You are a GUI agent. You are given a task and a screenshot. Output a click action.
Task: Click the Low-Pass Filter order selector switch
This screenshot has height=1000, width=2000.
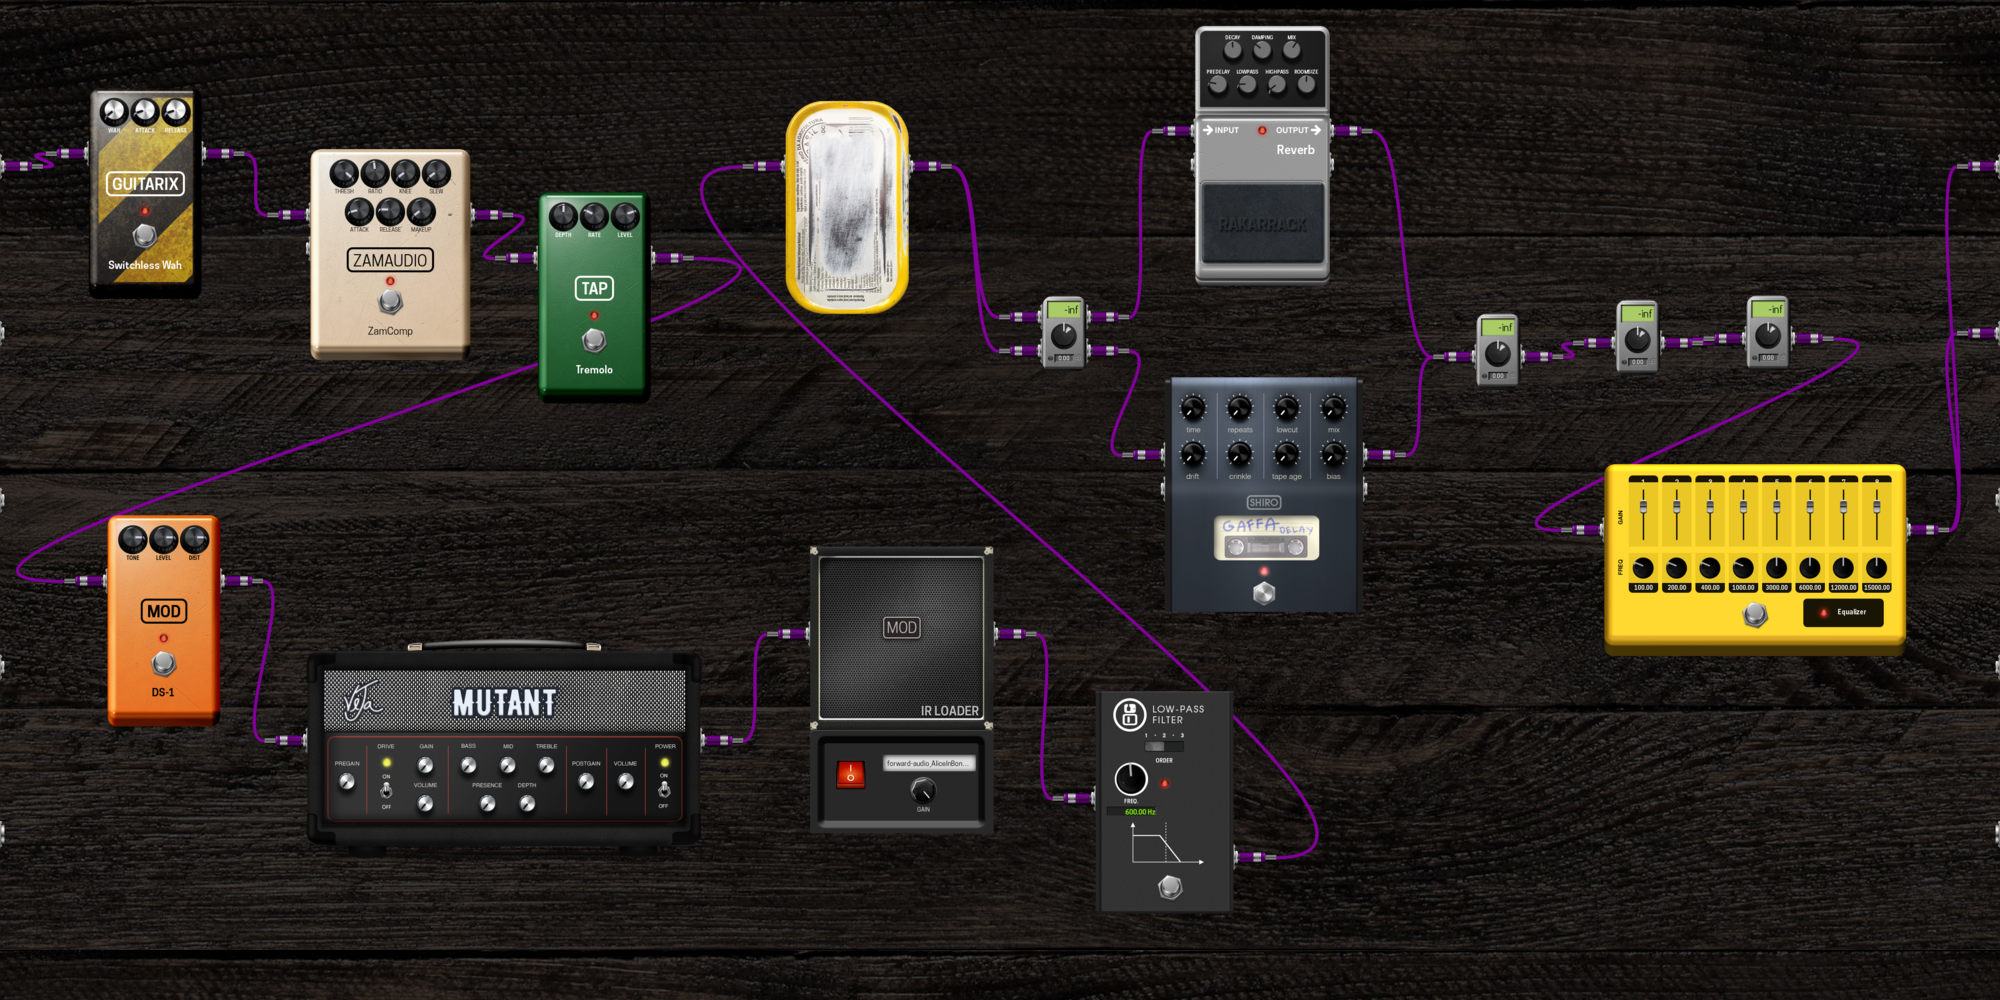pyautogui.click(x=1163, y=746)
